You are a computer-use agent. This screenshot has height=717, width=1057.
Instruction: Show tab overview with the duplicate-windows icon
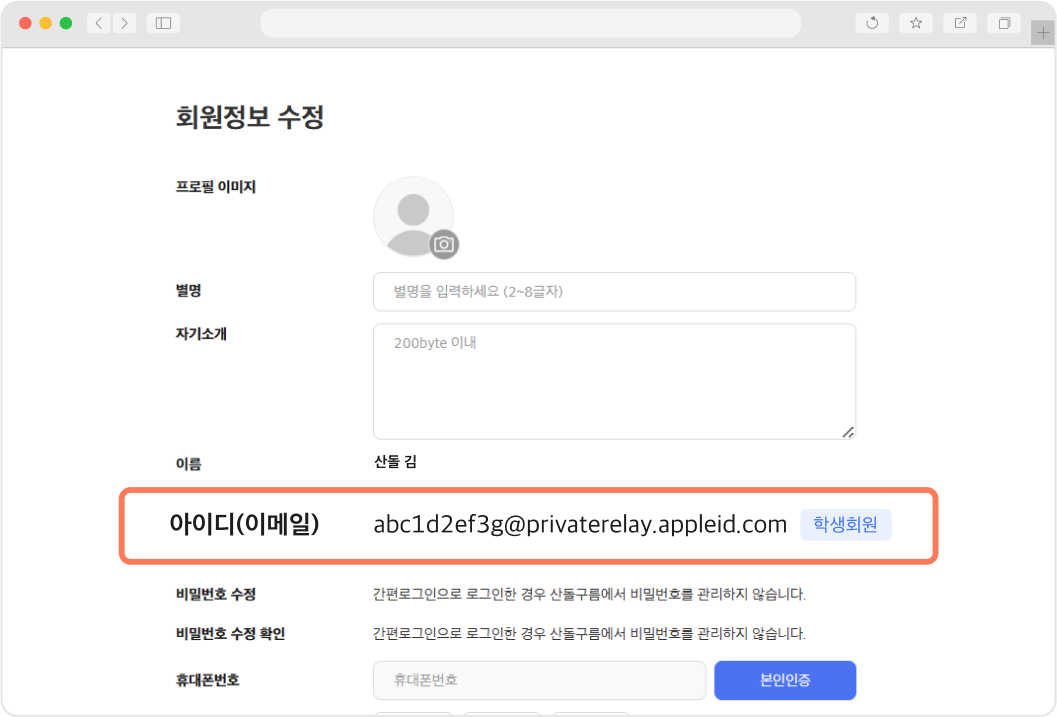point(1004,23)
